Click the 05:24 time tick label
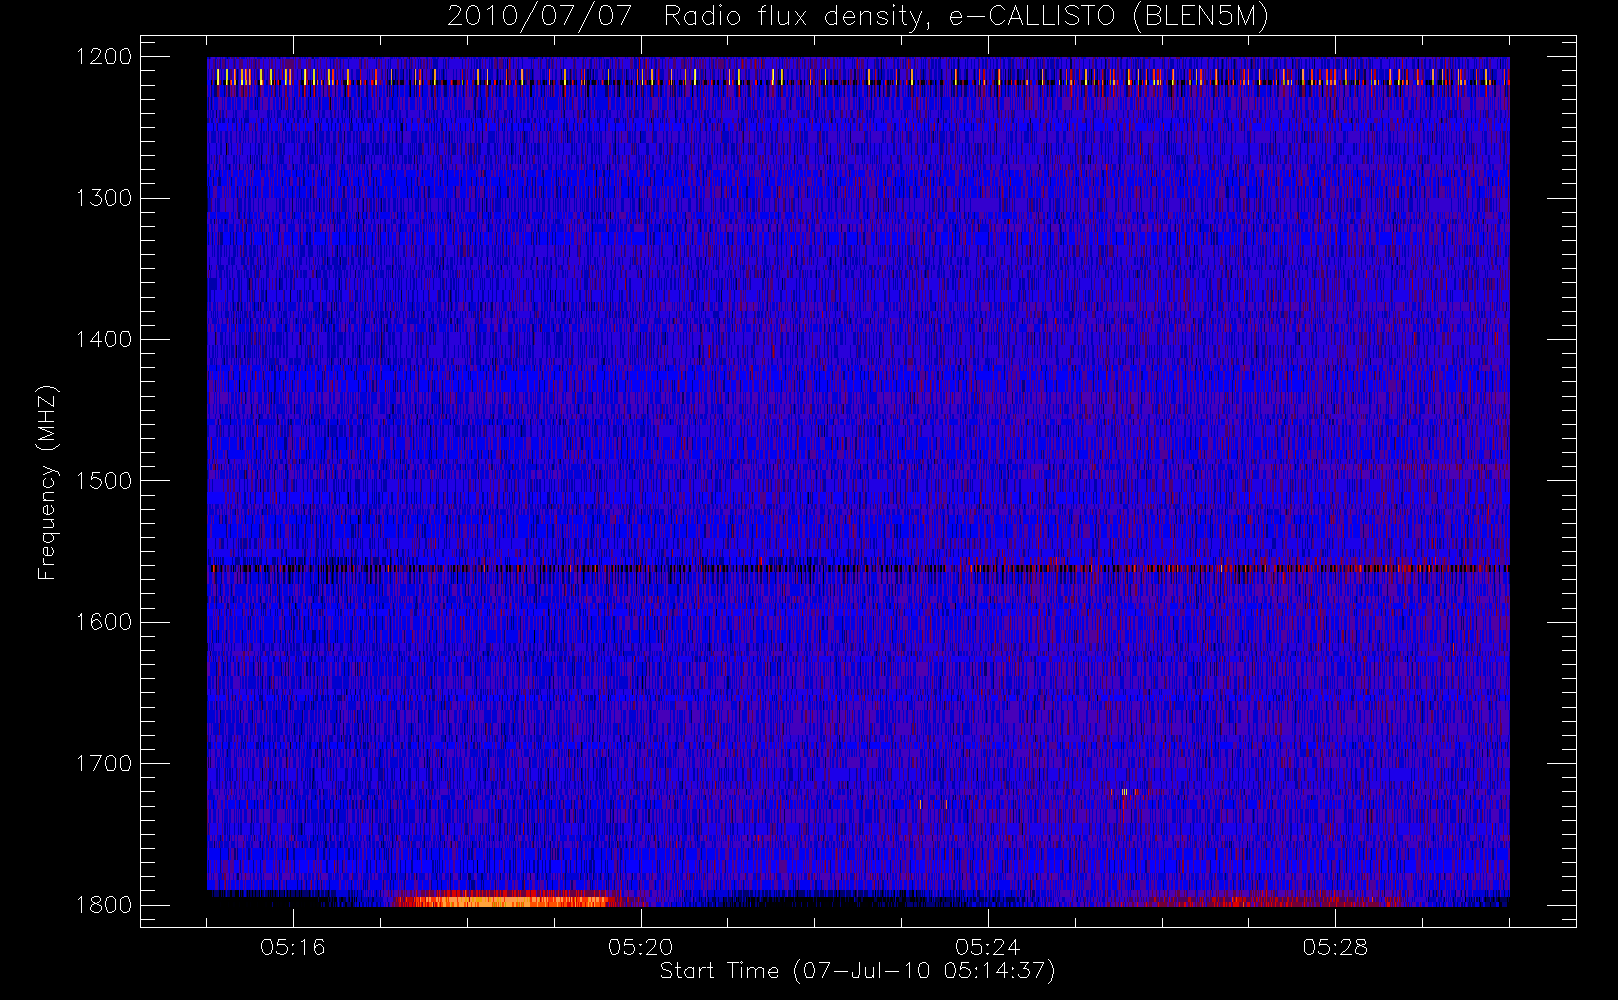The width and height of the screenshot is (1618, 1000). coord(988,946)
